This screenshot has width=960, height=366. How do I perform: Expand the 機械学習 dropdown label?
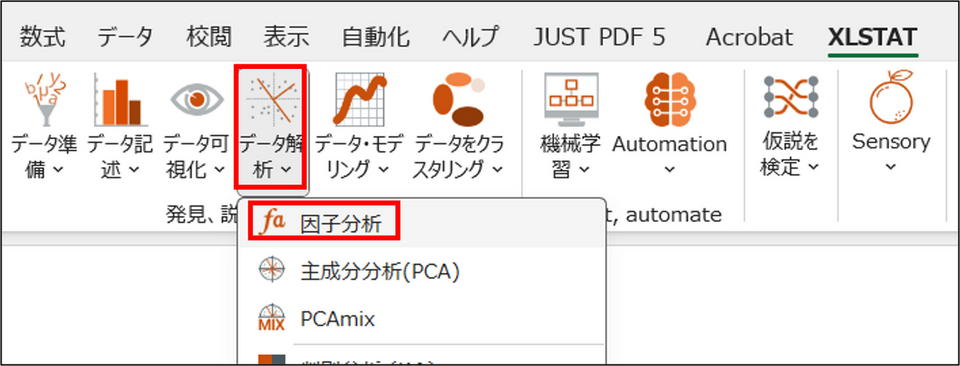point(570,157)
